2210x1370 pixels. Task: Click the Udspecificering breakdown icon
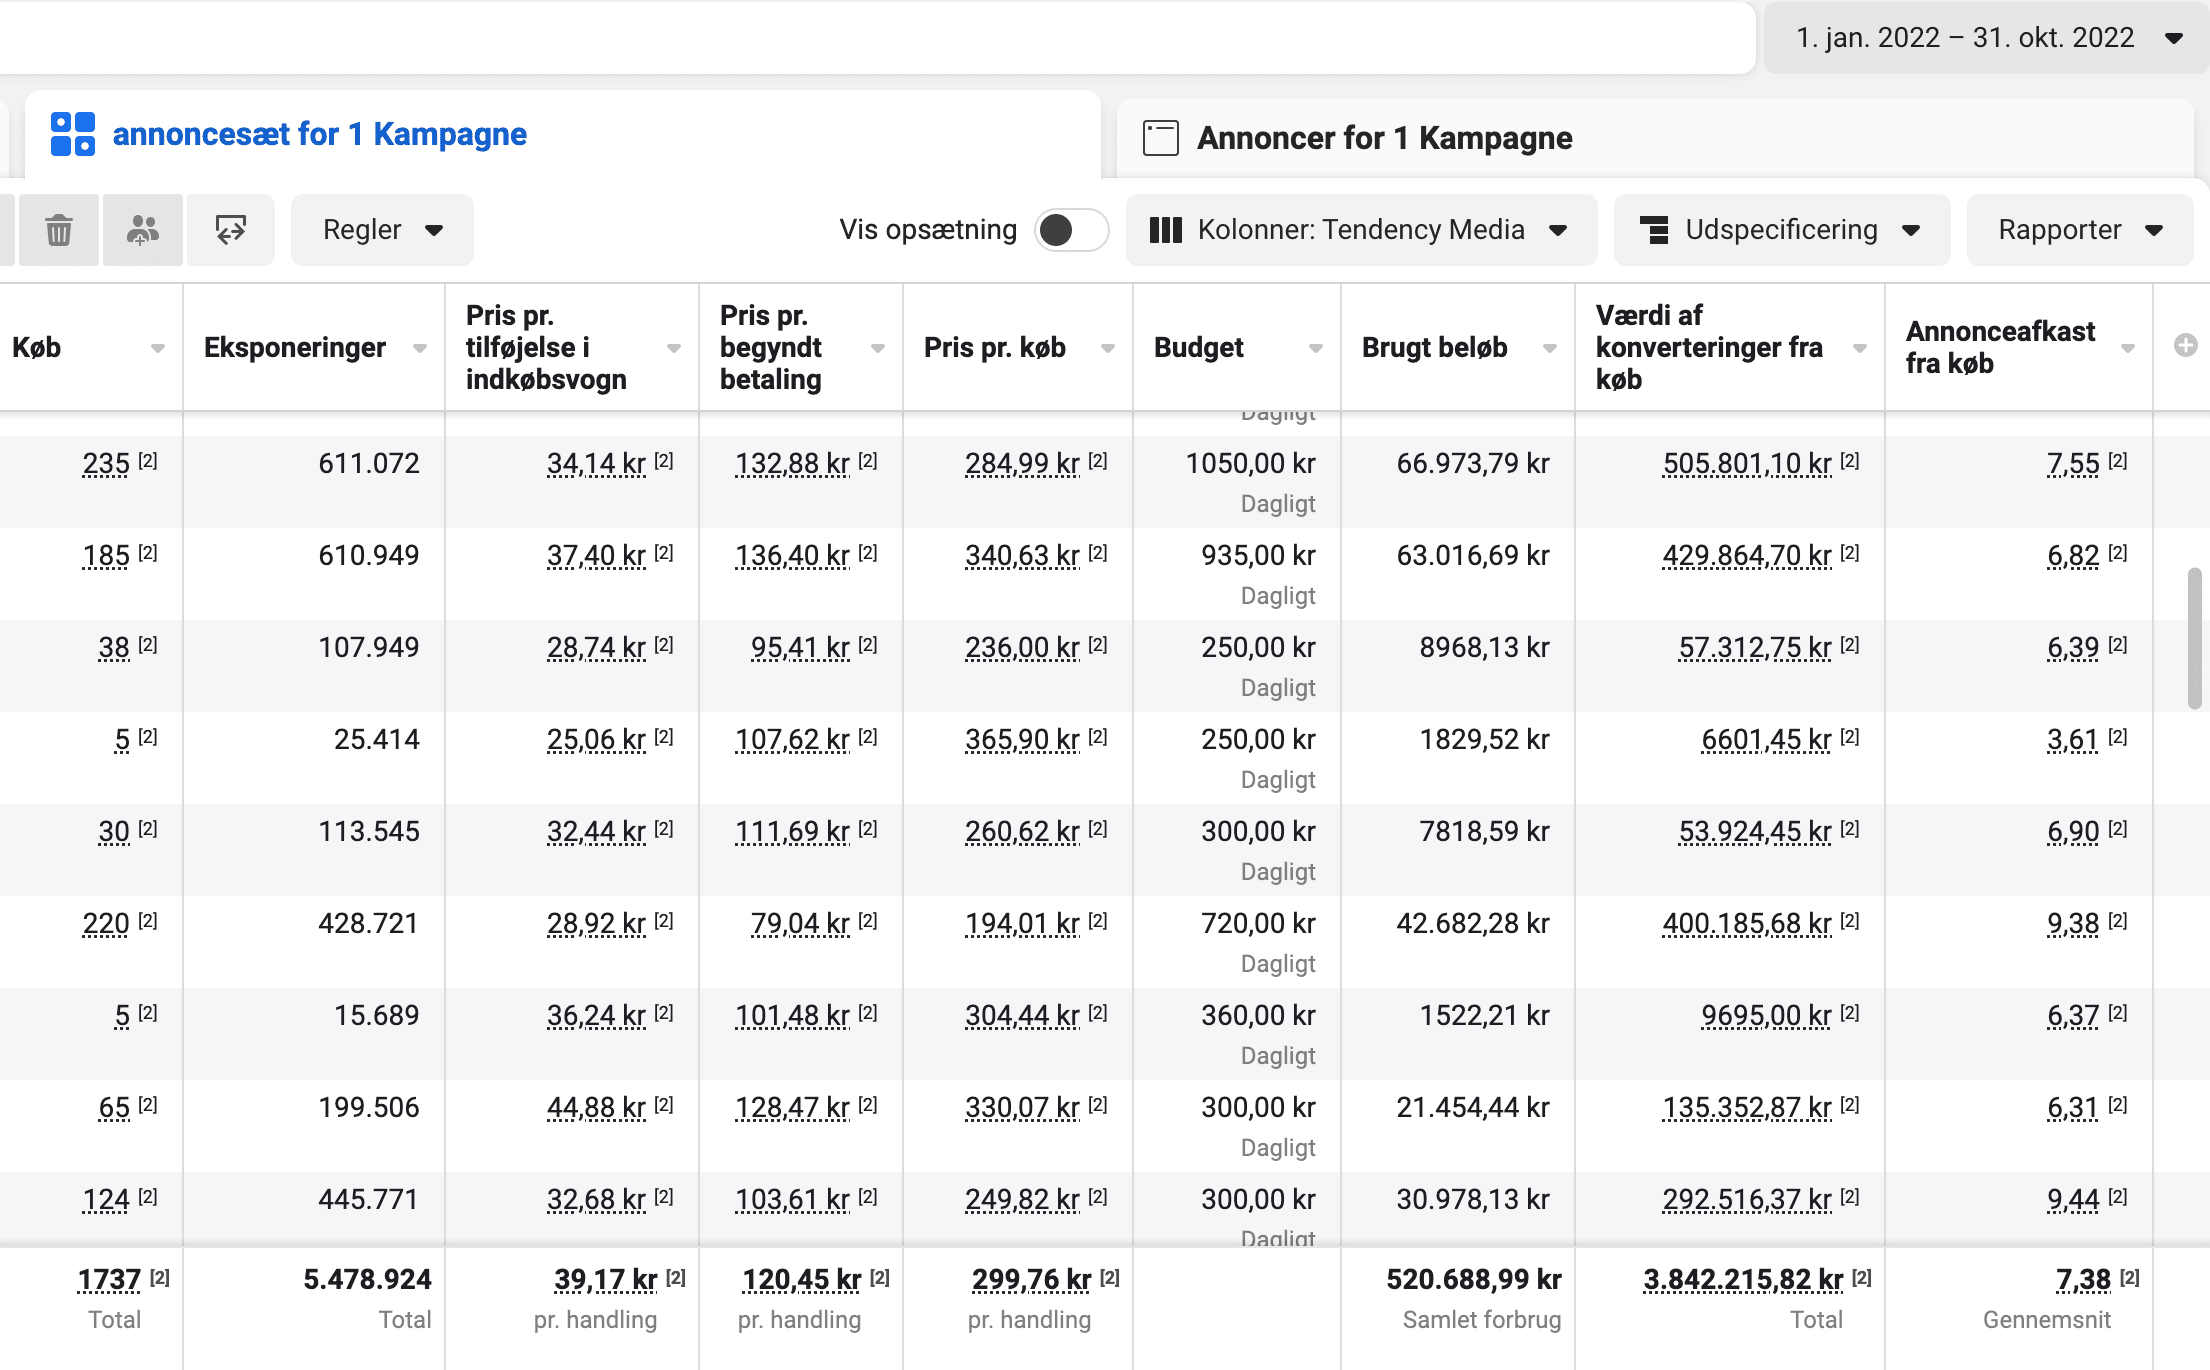1654,230
